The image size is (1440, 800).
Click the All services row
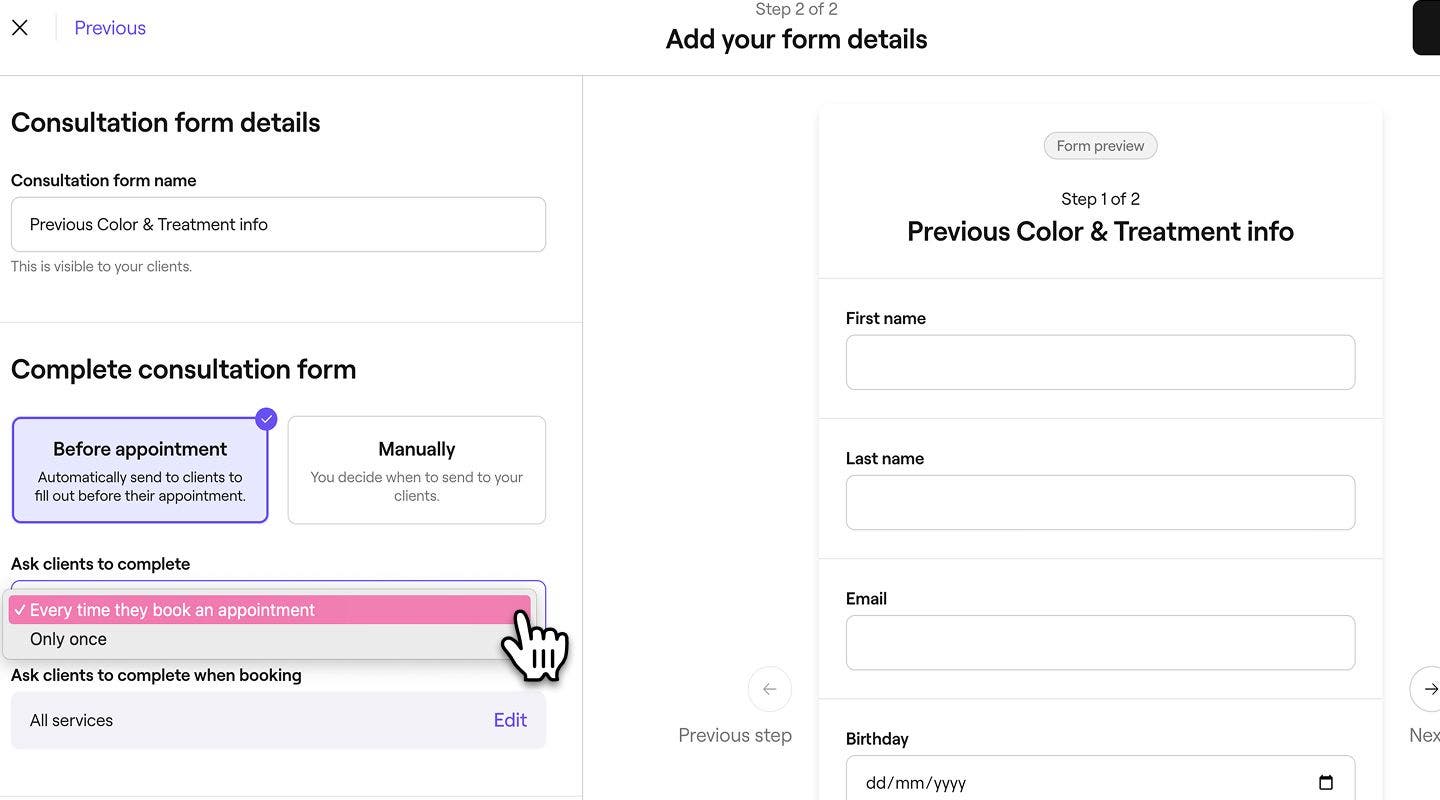278,720
